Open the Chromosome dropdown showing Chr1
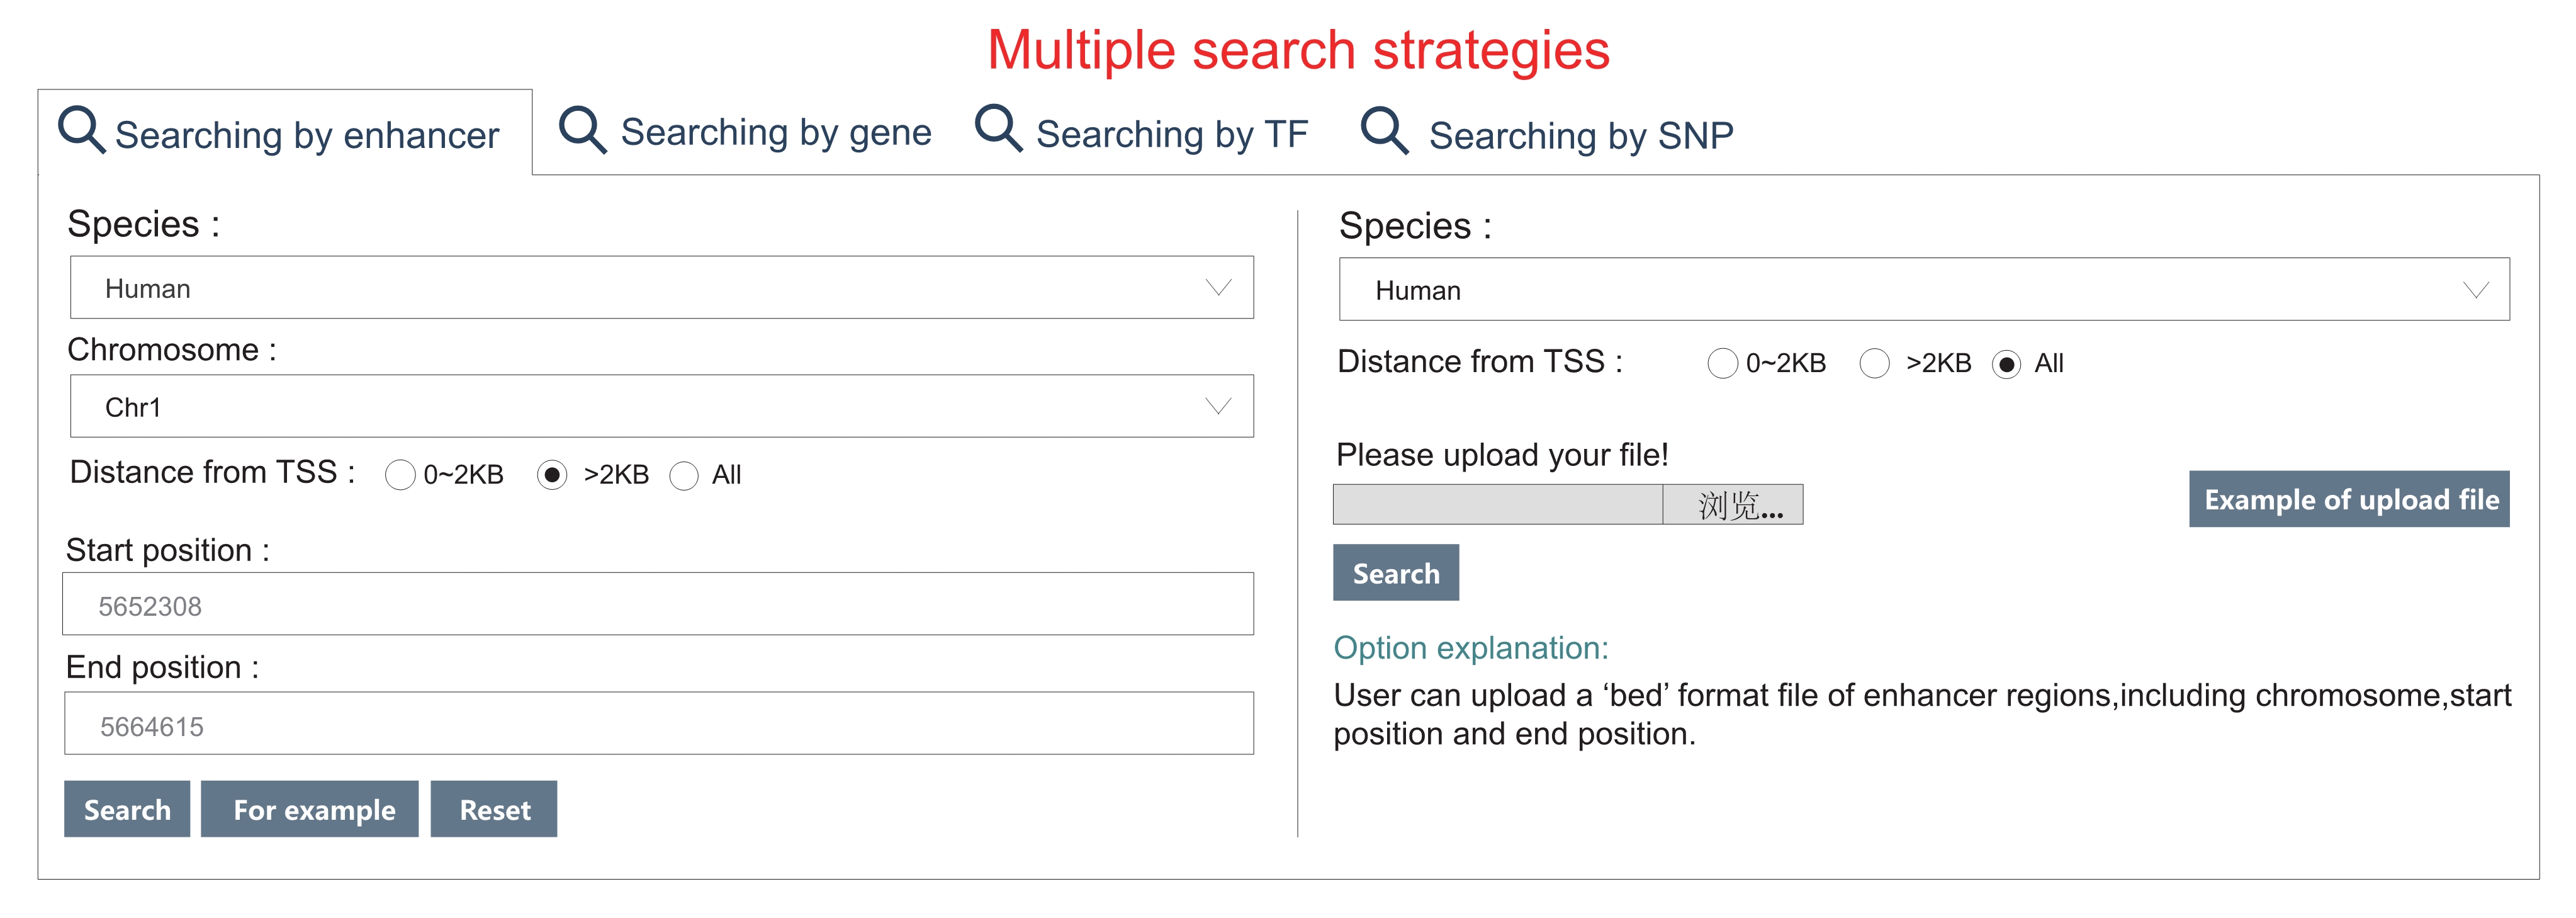Screen dimensions: 2576x918 point(662,406)
